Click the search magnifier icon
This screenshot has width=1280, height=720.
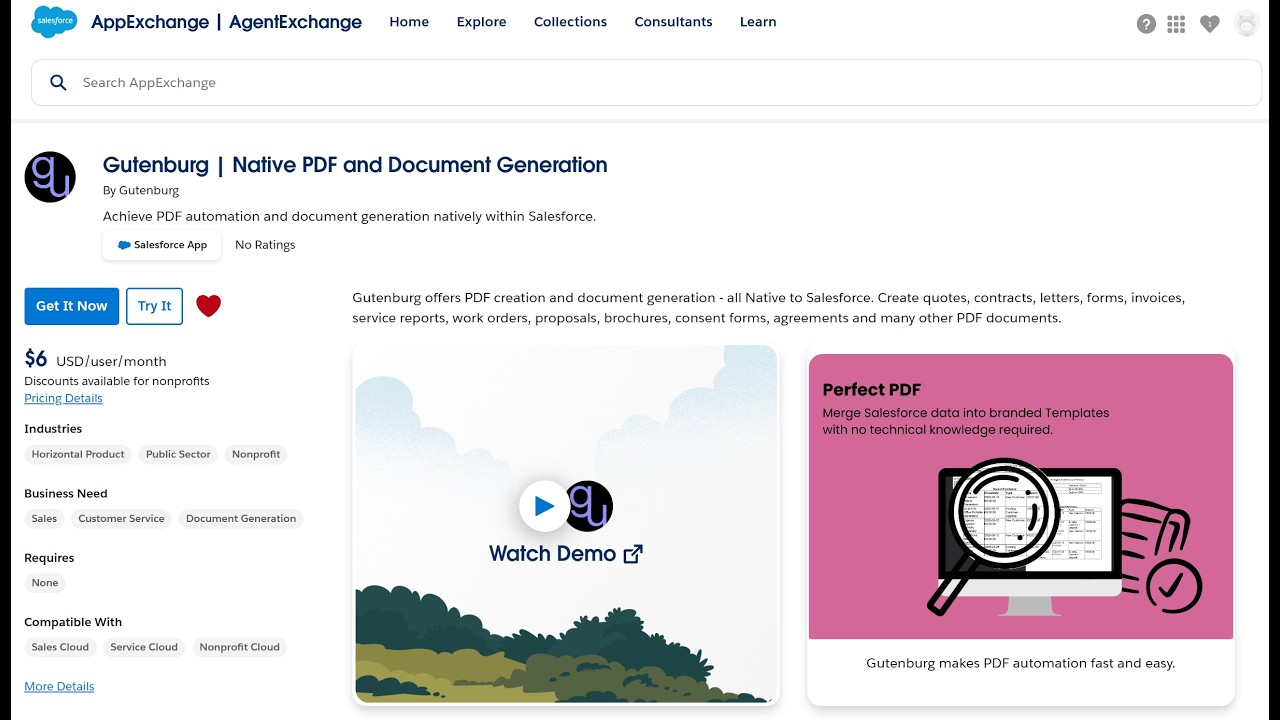pyautogui.click(x=58, y=83)
